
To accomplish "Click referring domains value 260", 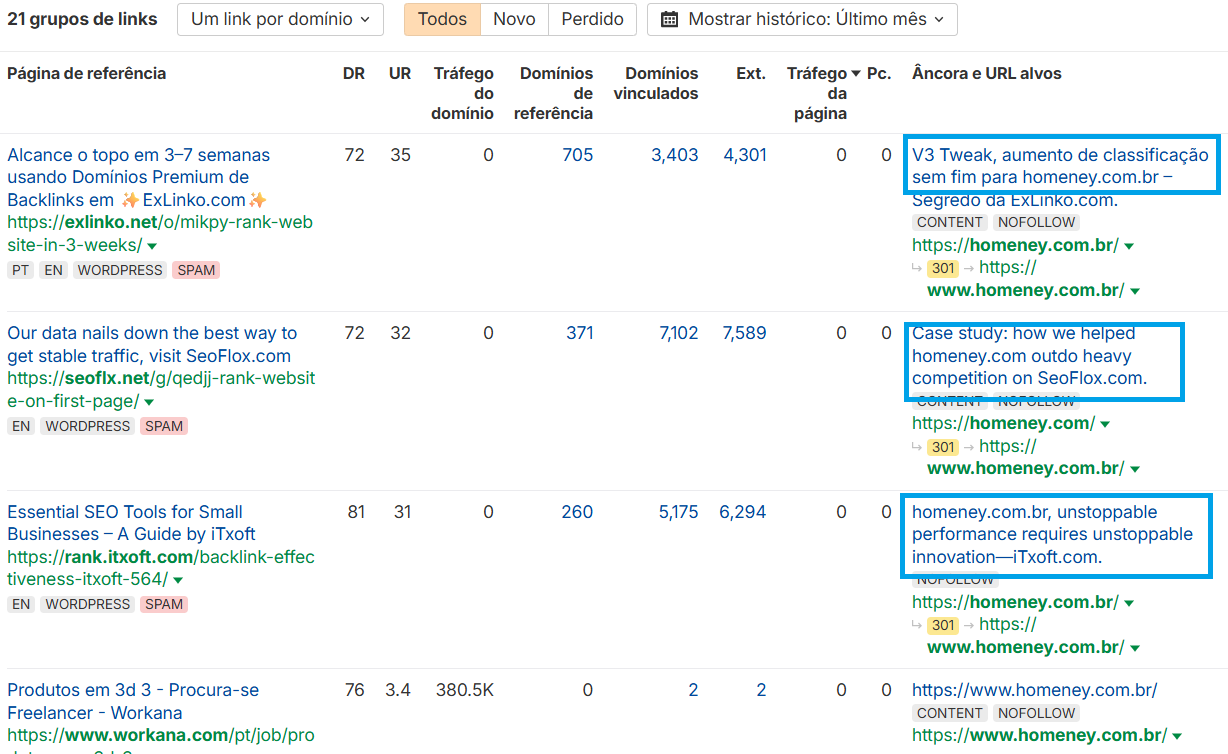I will [x=578, y=512].
